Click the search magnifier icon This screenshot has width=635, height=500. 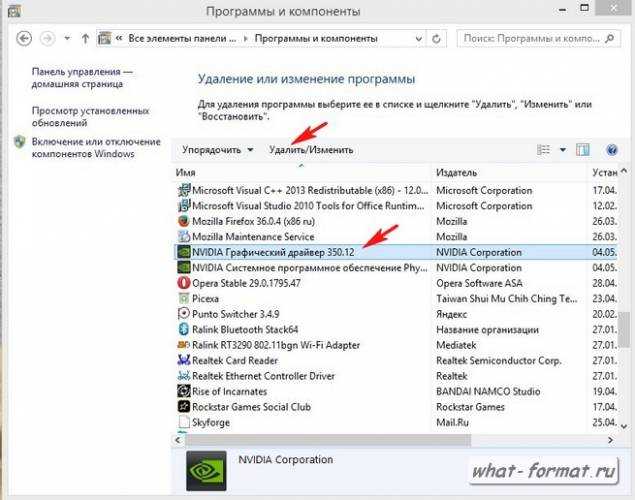[x=609, y=38]
